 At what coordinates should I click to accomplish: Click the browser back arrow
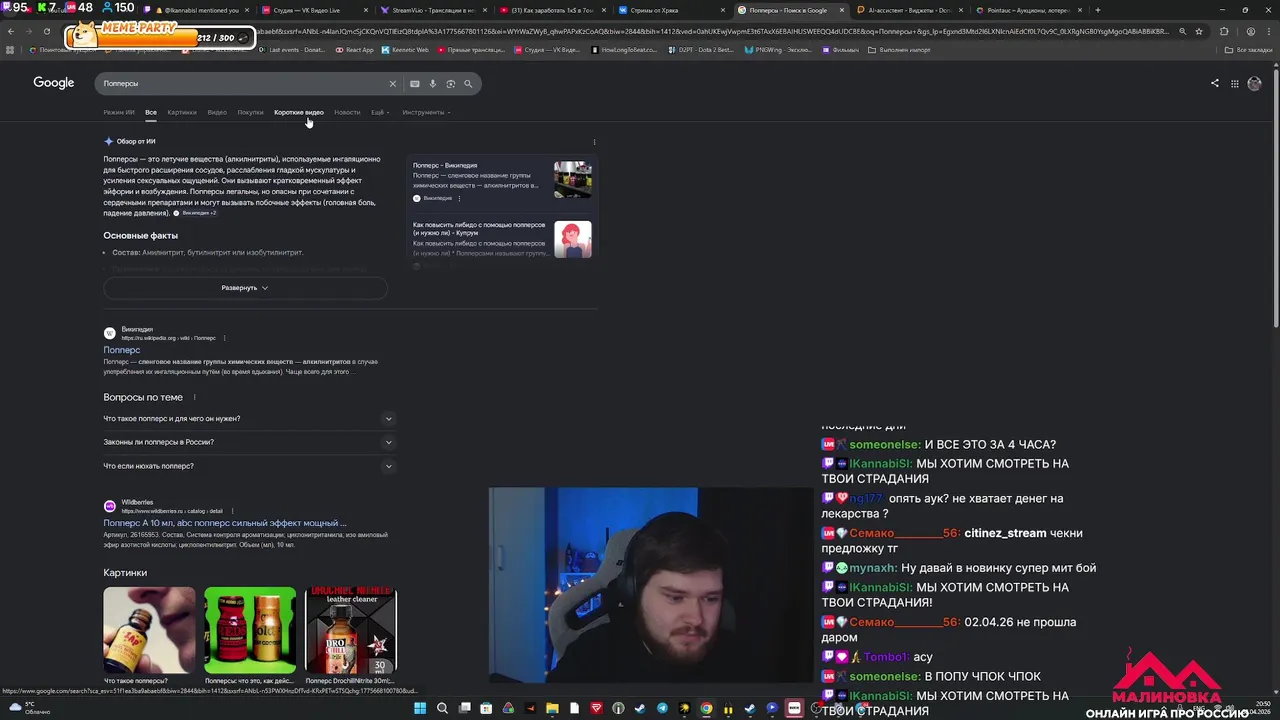pyautogui.click(x=11, y=31)
